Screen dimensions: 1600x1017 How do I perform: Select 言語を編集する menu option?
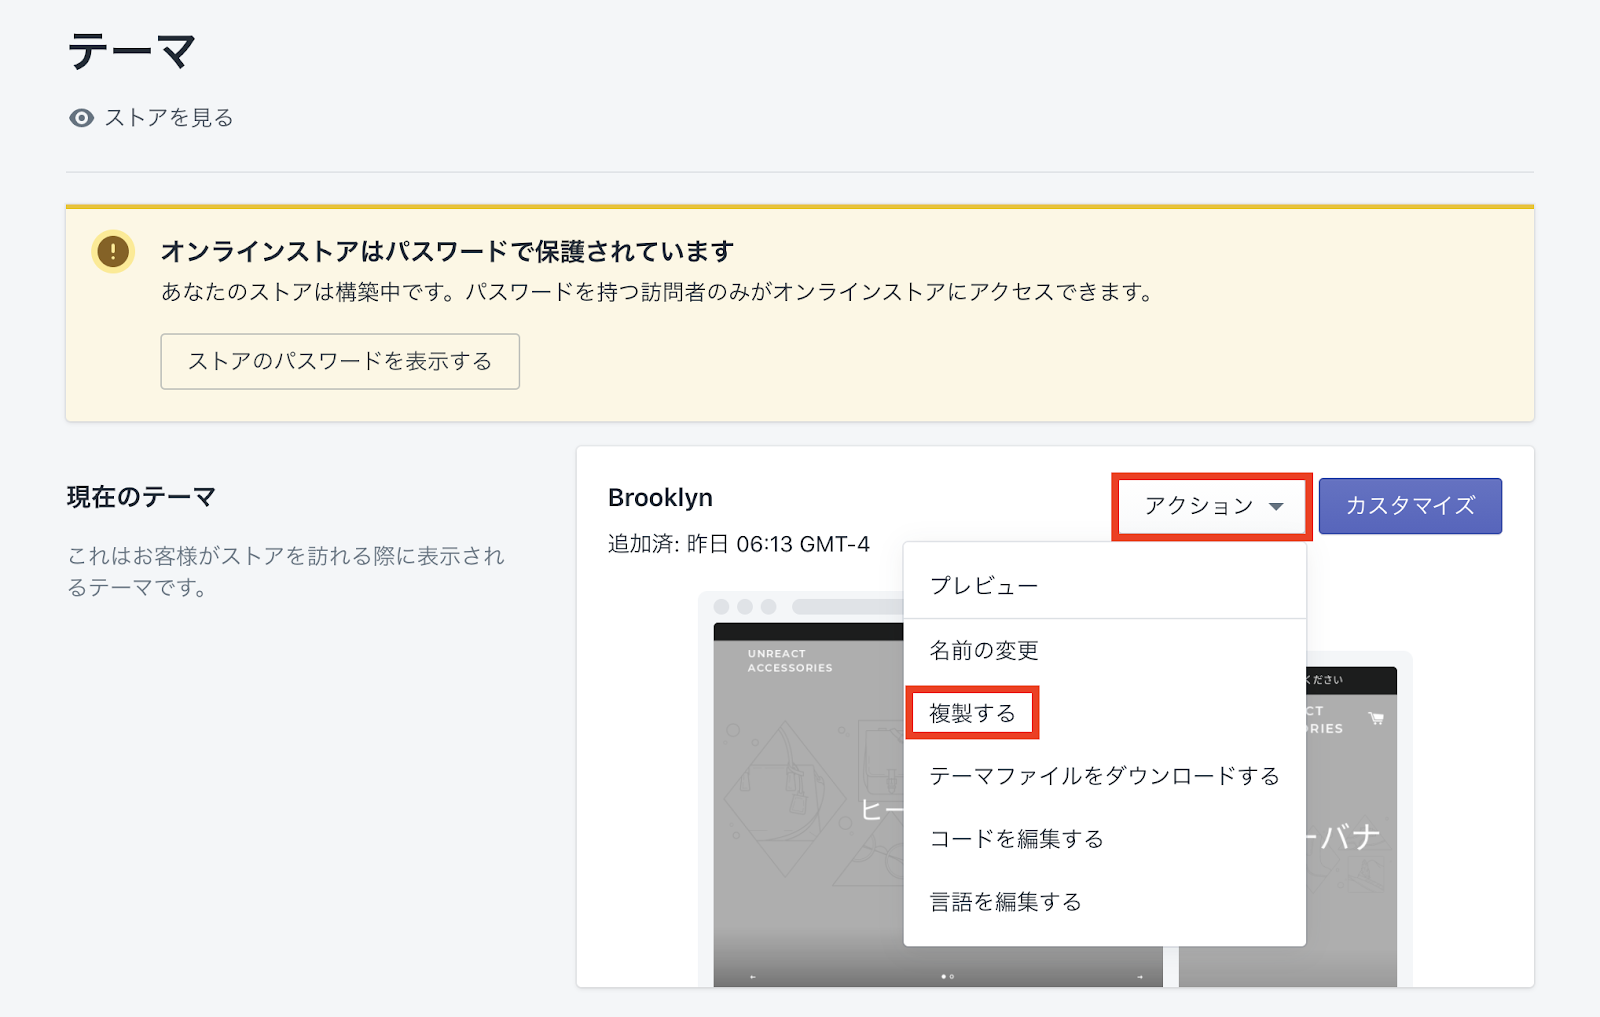pos(1005,902)
